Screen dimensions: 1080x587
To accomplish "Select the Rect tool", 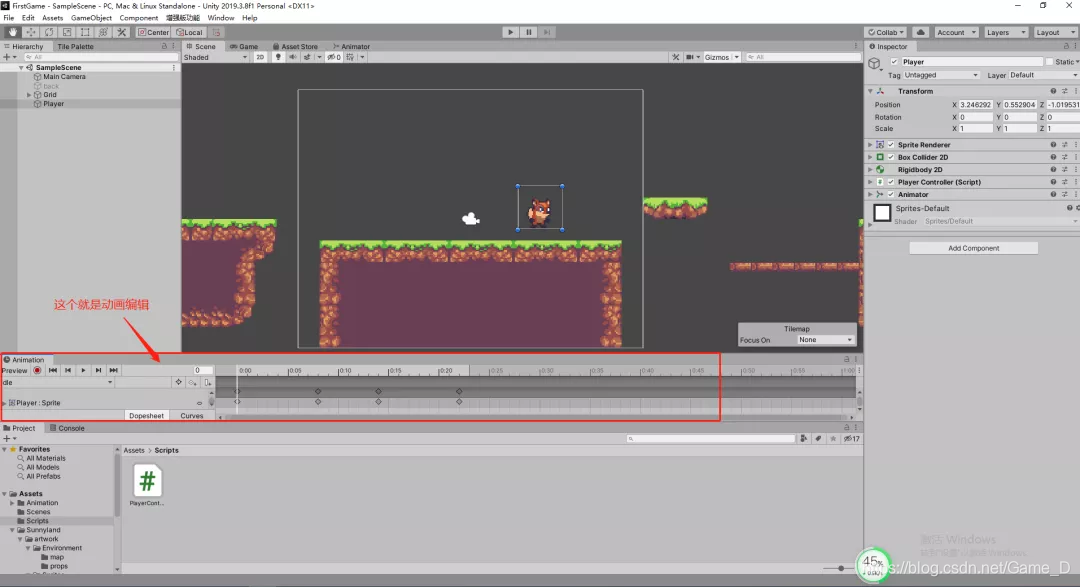I will [x=85, y=32].
